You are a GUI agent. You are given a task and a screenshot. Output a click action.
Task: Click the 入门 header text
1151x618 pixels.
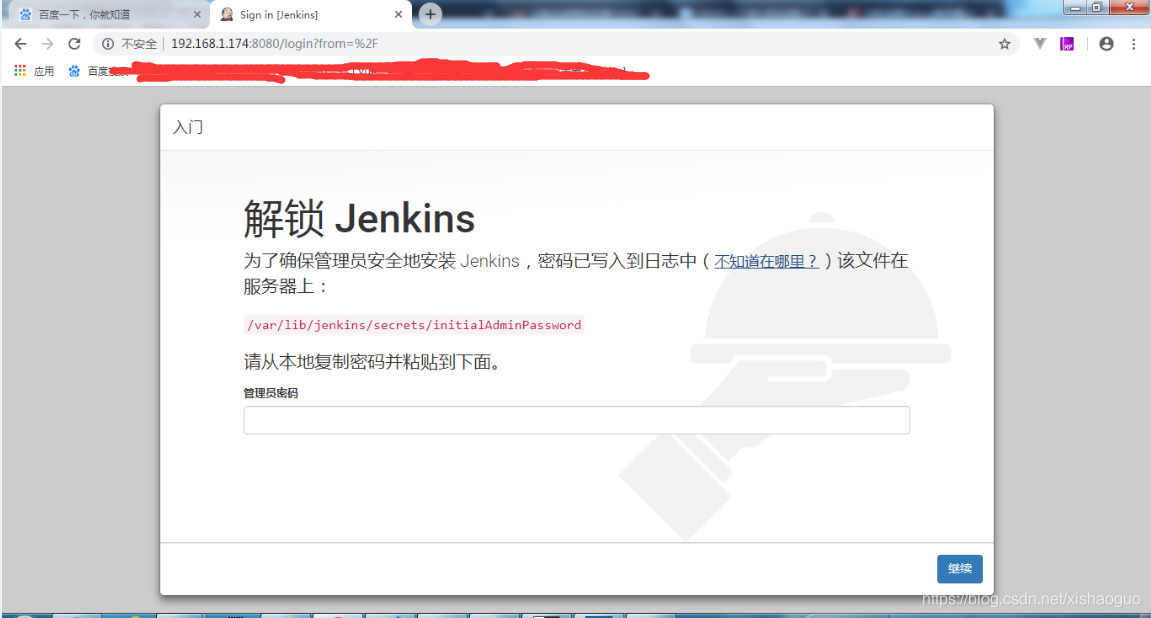point(188,127)
